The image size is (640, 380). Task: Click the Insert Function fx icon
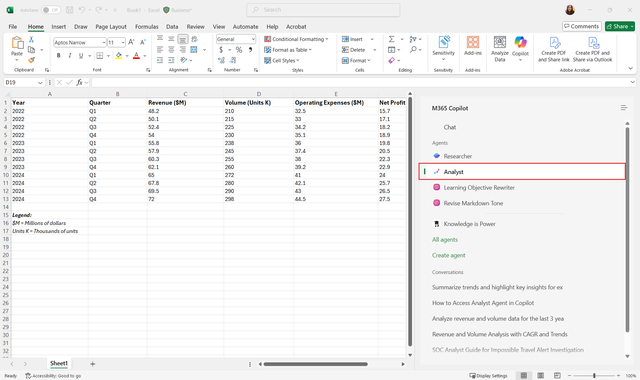pos(79,82)
